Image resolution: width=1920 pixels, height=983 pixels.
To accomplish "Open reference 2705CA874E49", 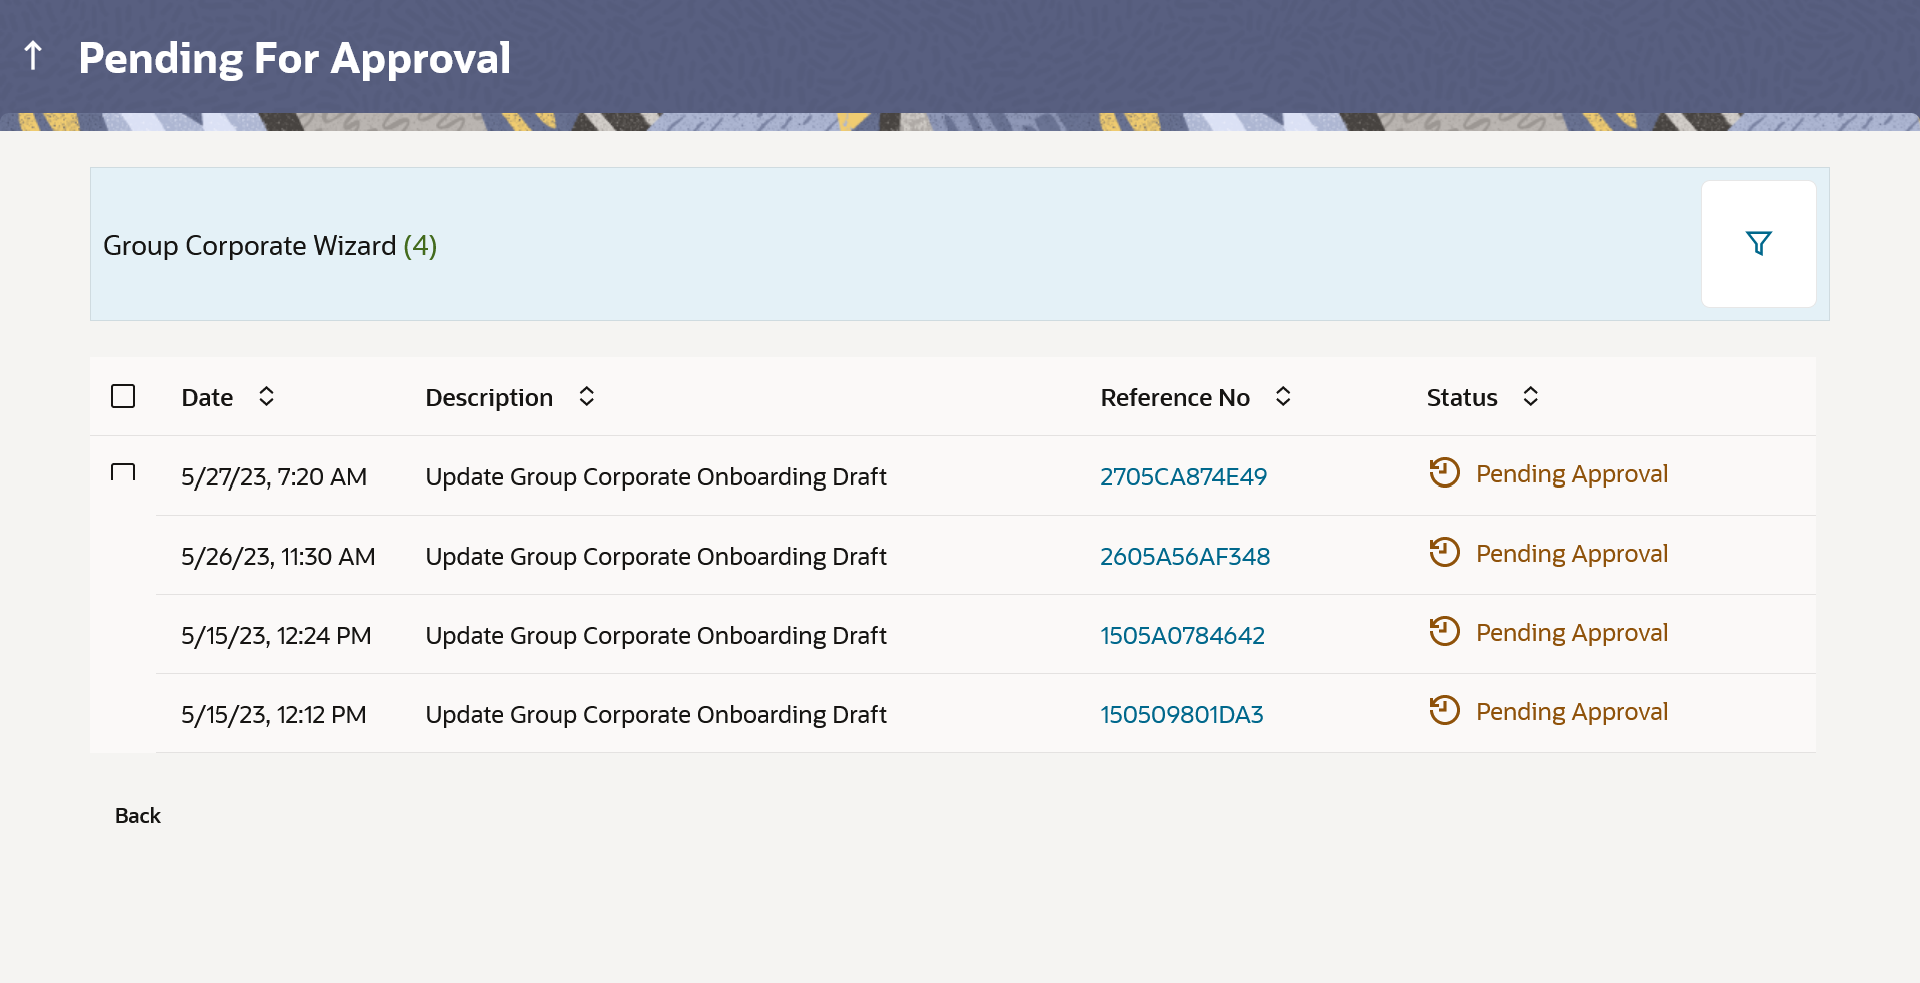I will click(x=1183, y=477).
